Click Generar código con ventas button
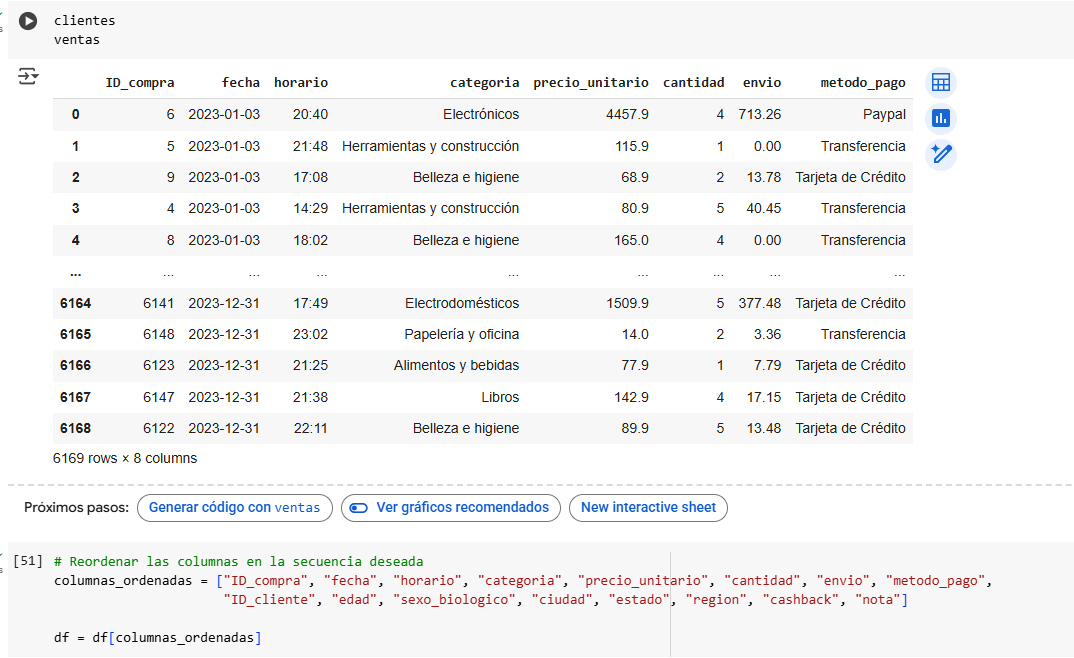 point(235,508)
